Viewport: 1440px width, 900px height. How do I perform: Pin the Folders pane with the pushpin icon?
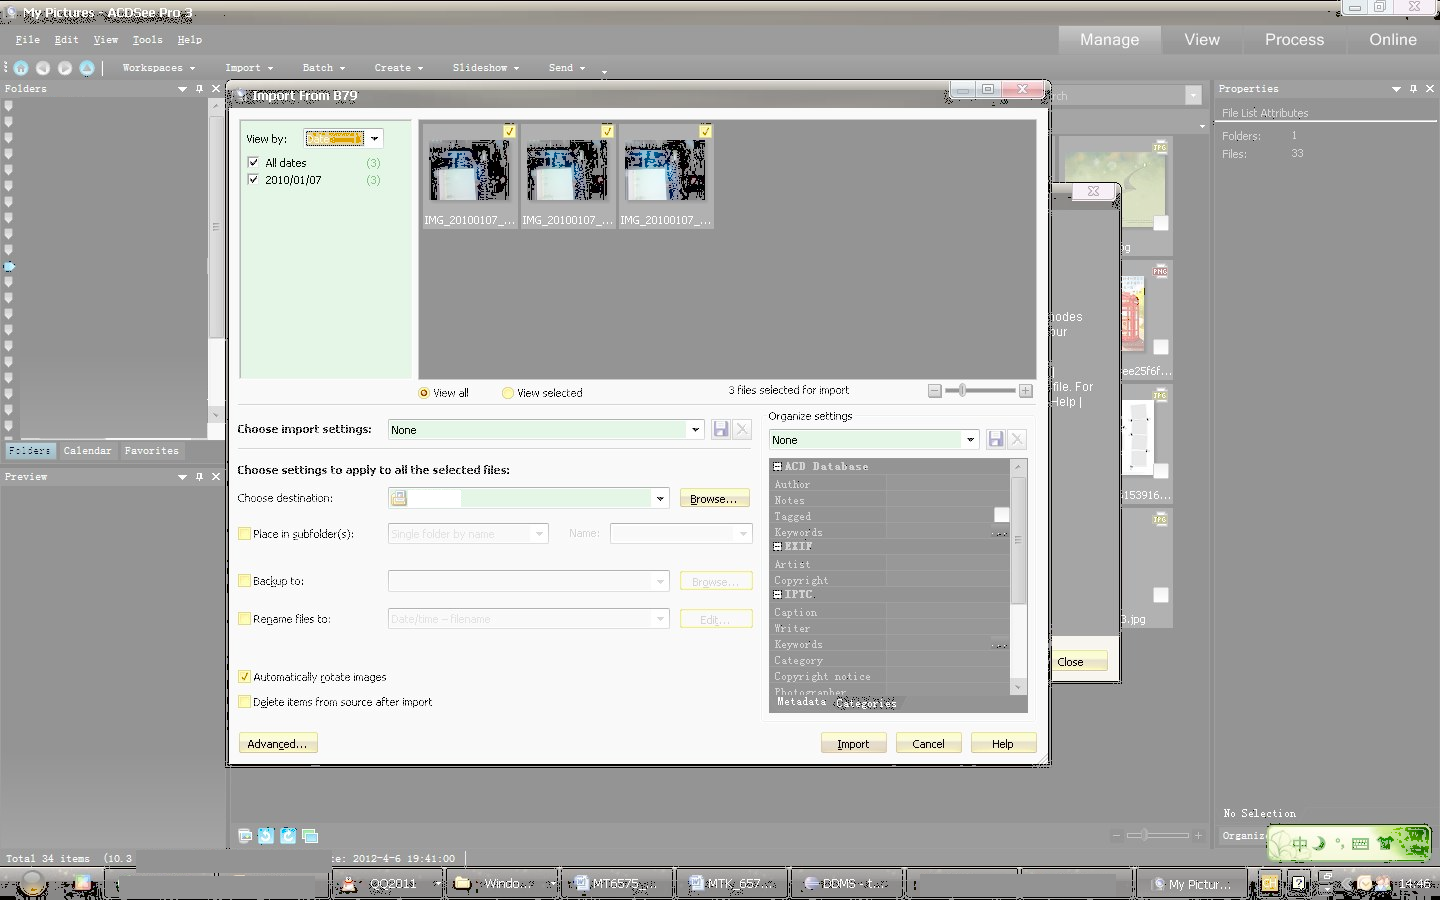click(x=199, y=88)
